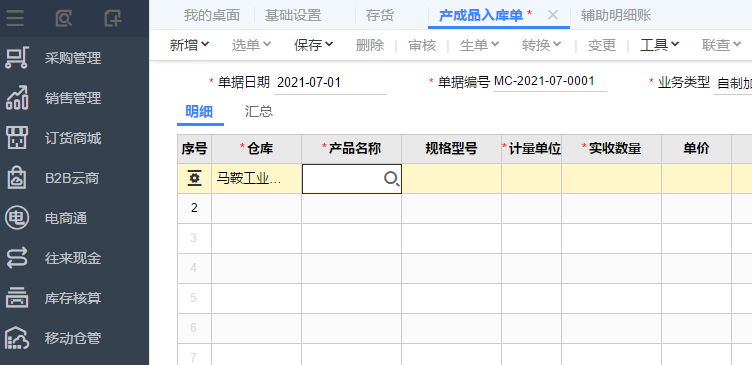Click the 仓库 column header
The image size is (752, 365).
pos(257,149)
